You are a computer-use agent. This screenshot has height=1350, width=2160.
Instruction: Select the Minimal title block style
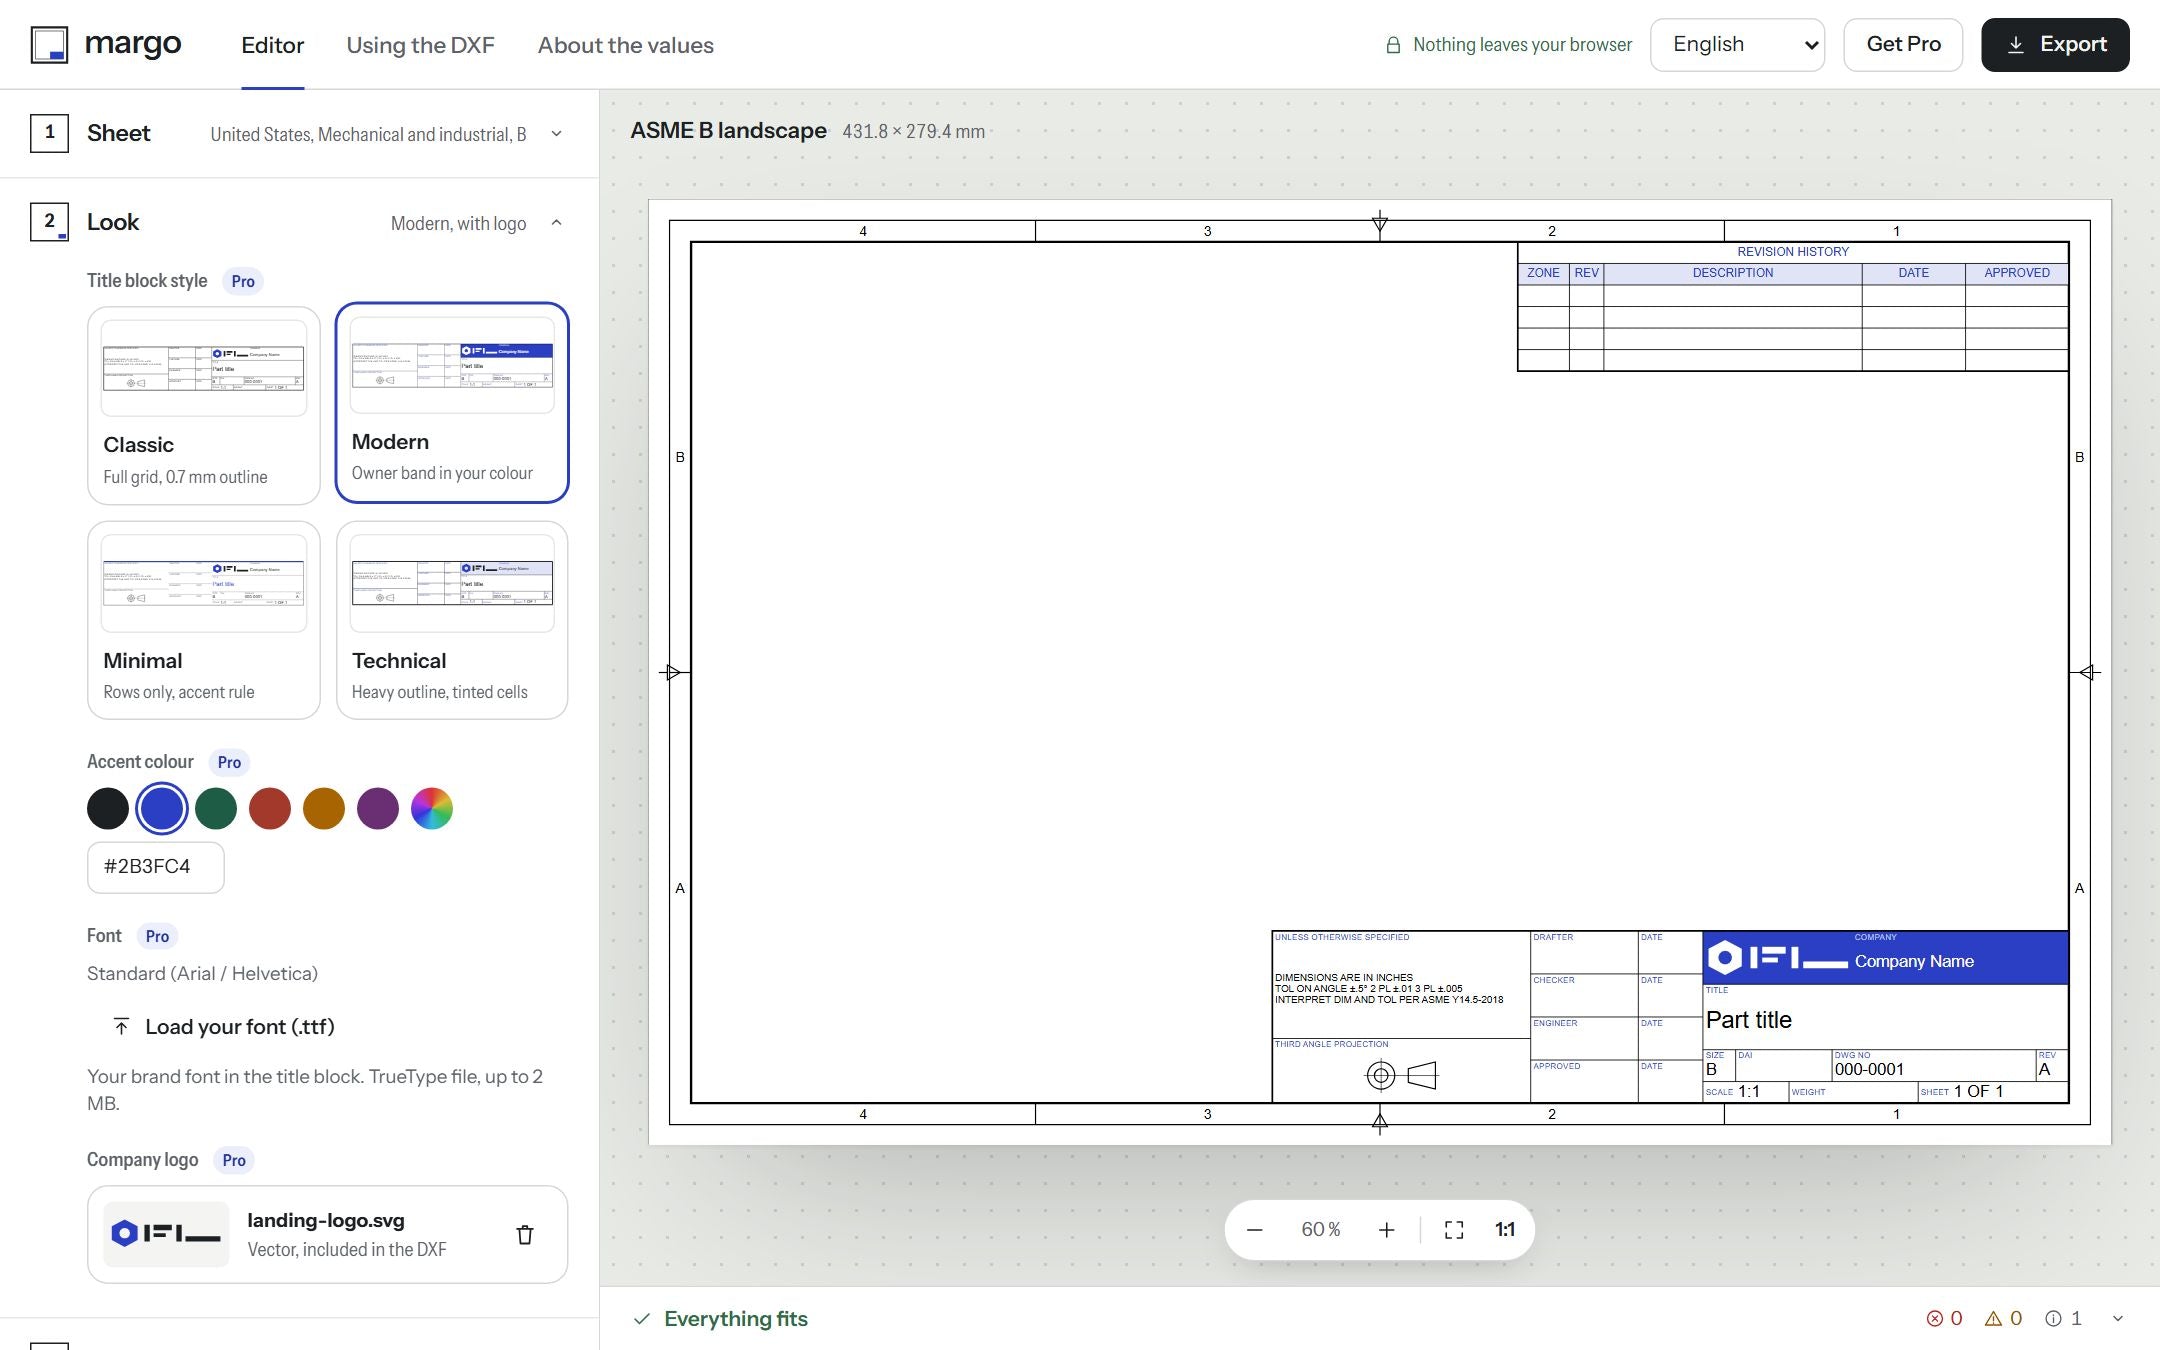click(x=204, y=620)
